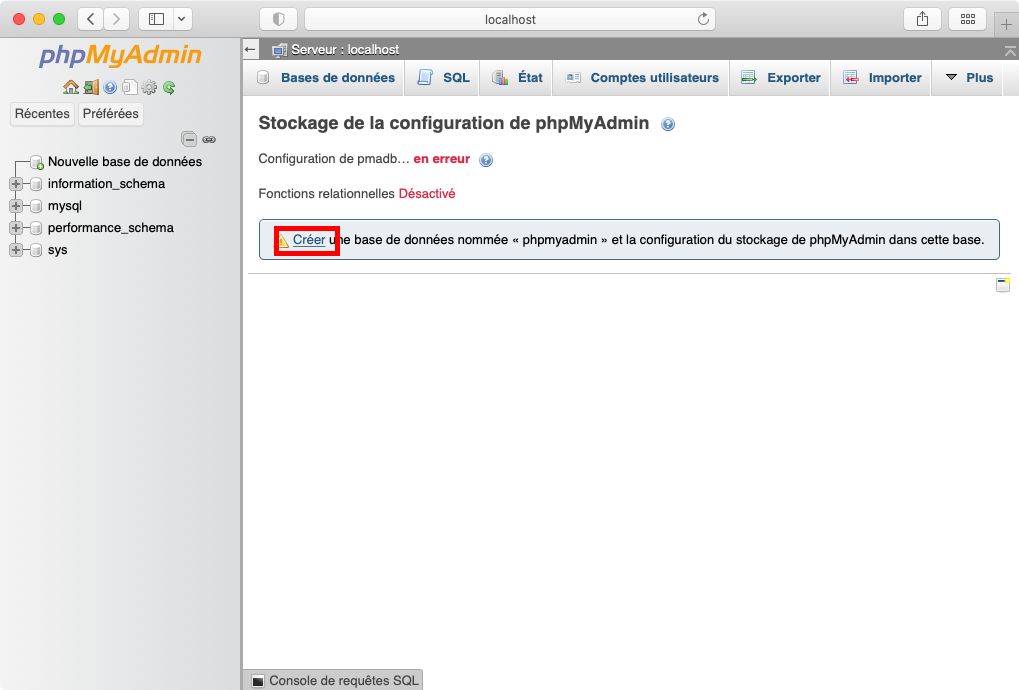Expand the mysql database tree node
The image size is (1019, 690).
(15, 206)
